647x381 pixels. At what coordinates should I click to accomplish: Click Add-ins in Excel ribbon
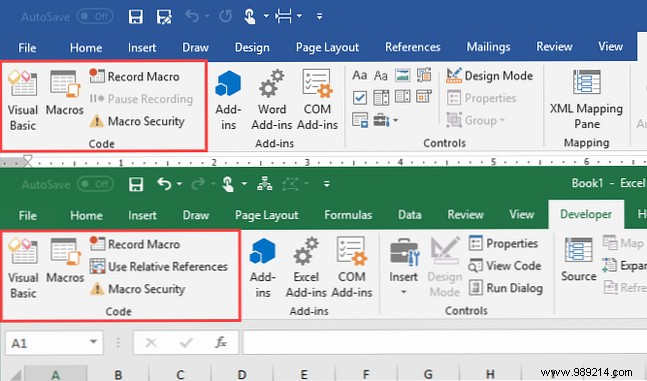(262, 268)
